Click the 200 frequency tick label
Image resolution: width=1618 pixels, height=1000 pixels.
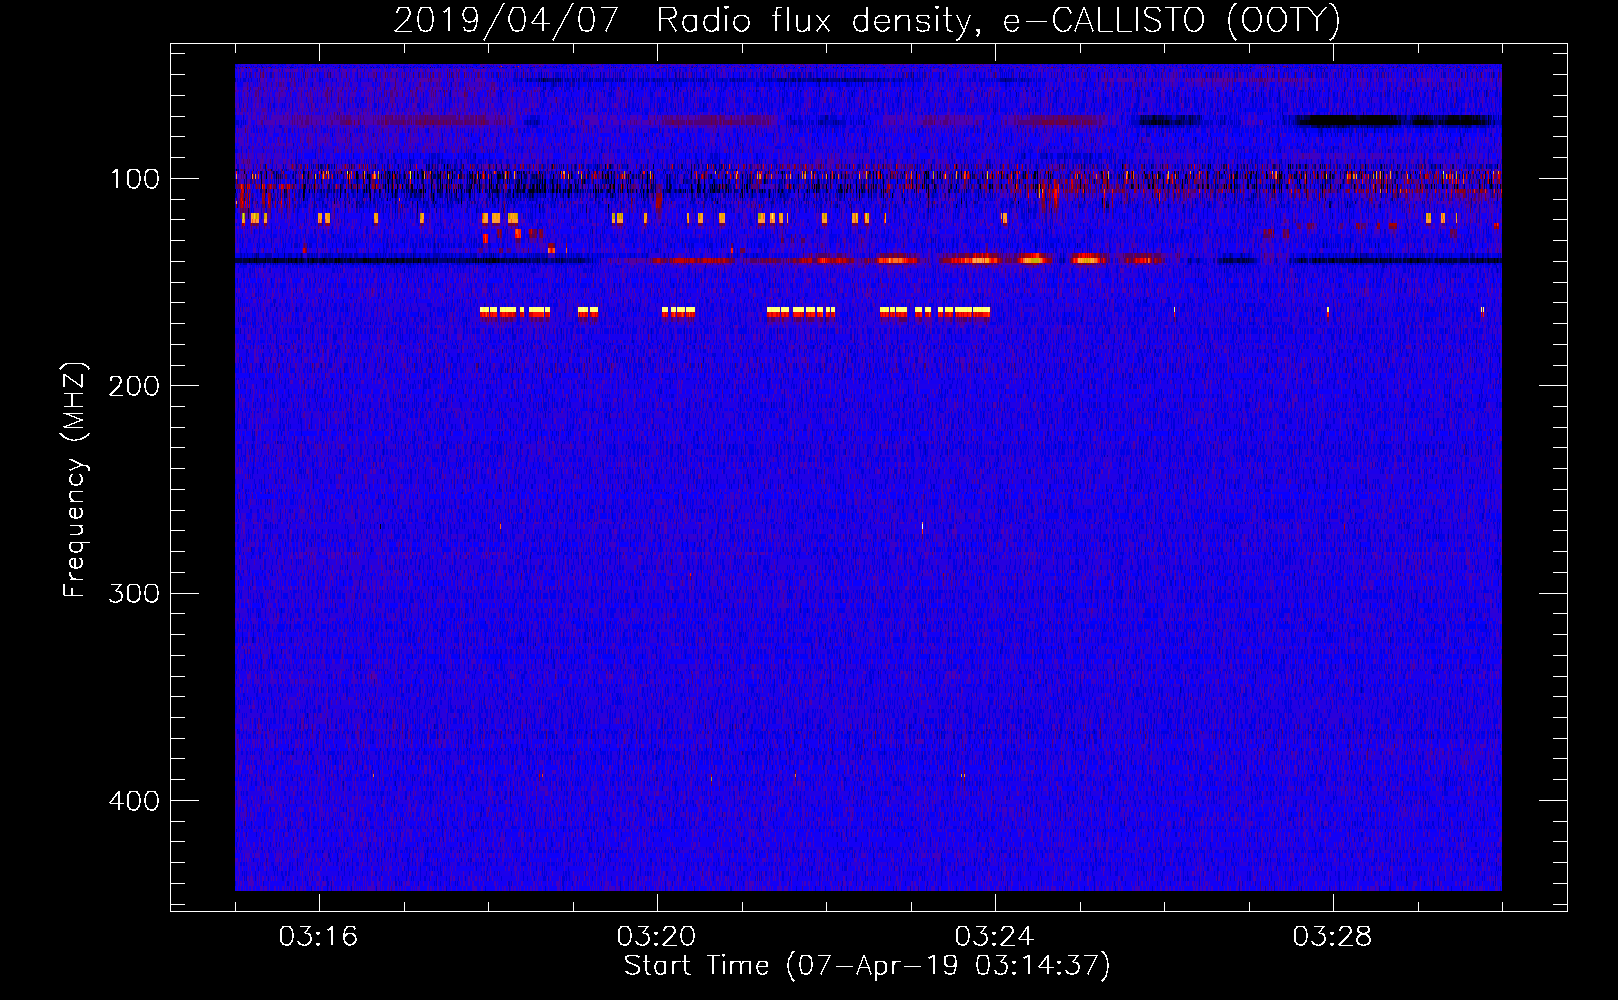coord(134,386)
